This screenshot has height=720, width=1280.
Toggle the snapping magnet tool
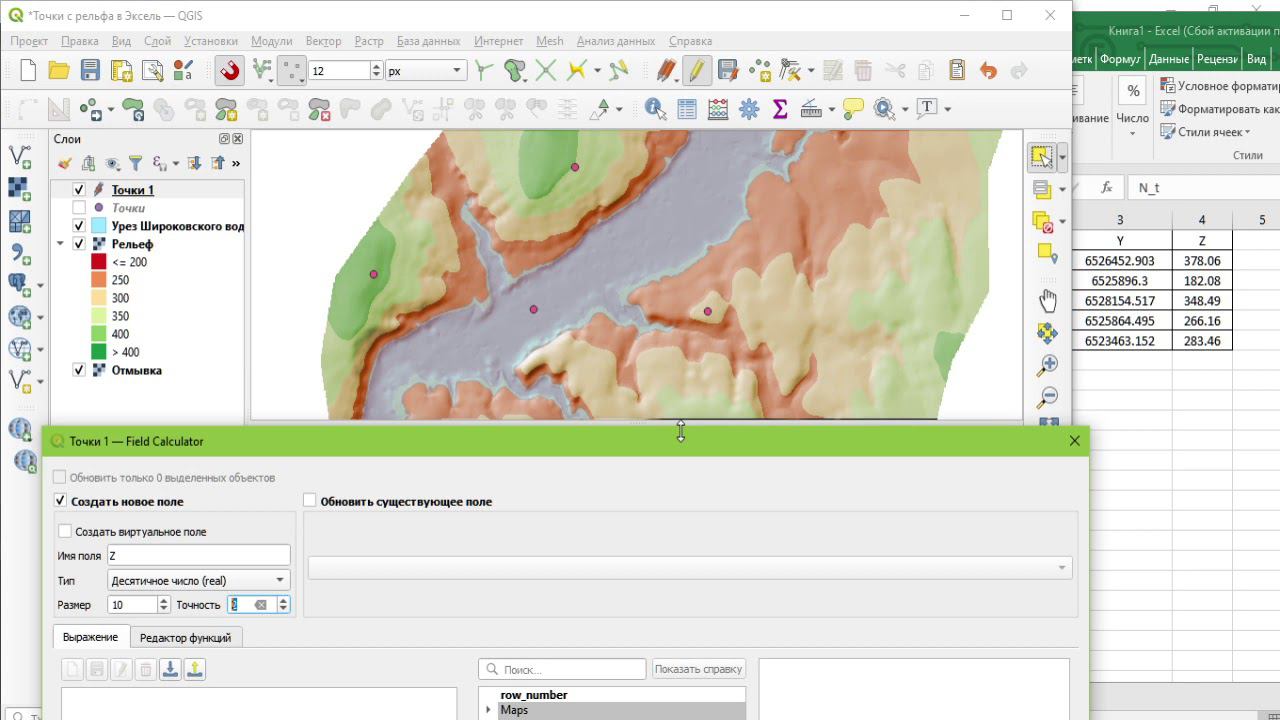pyautogui.click(x=229, y=71)
